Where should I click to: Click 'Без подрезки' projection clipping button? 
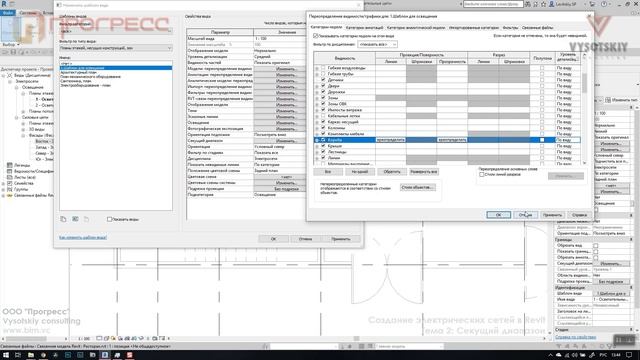285,189
